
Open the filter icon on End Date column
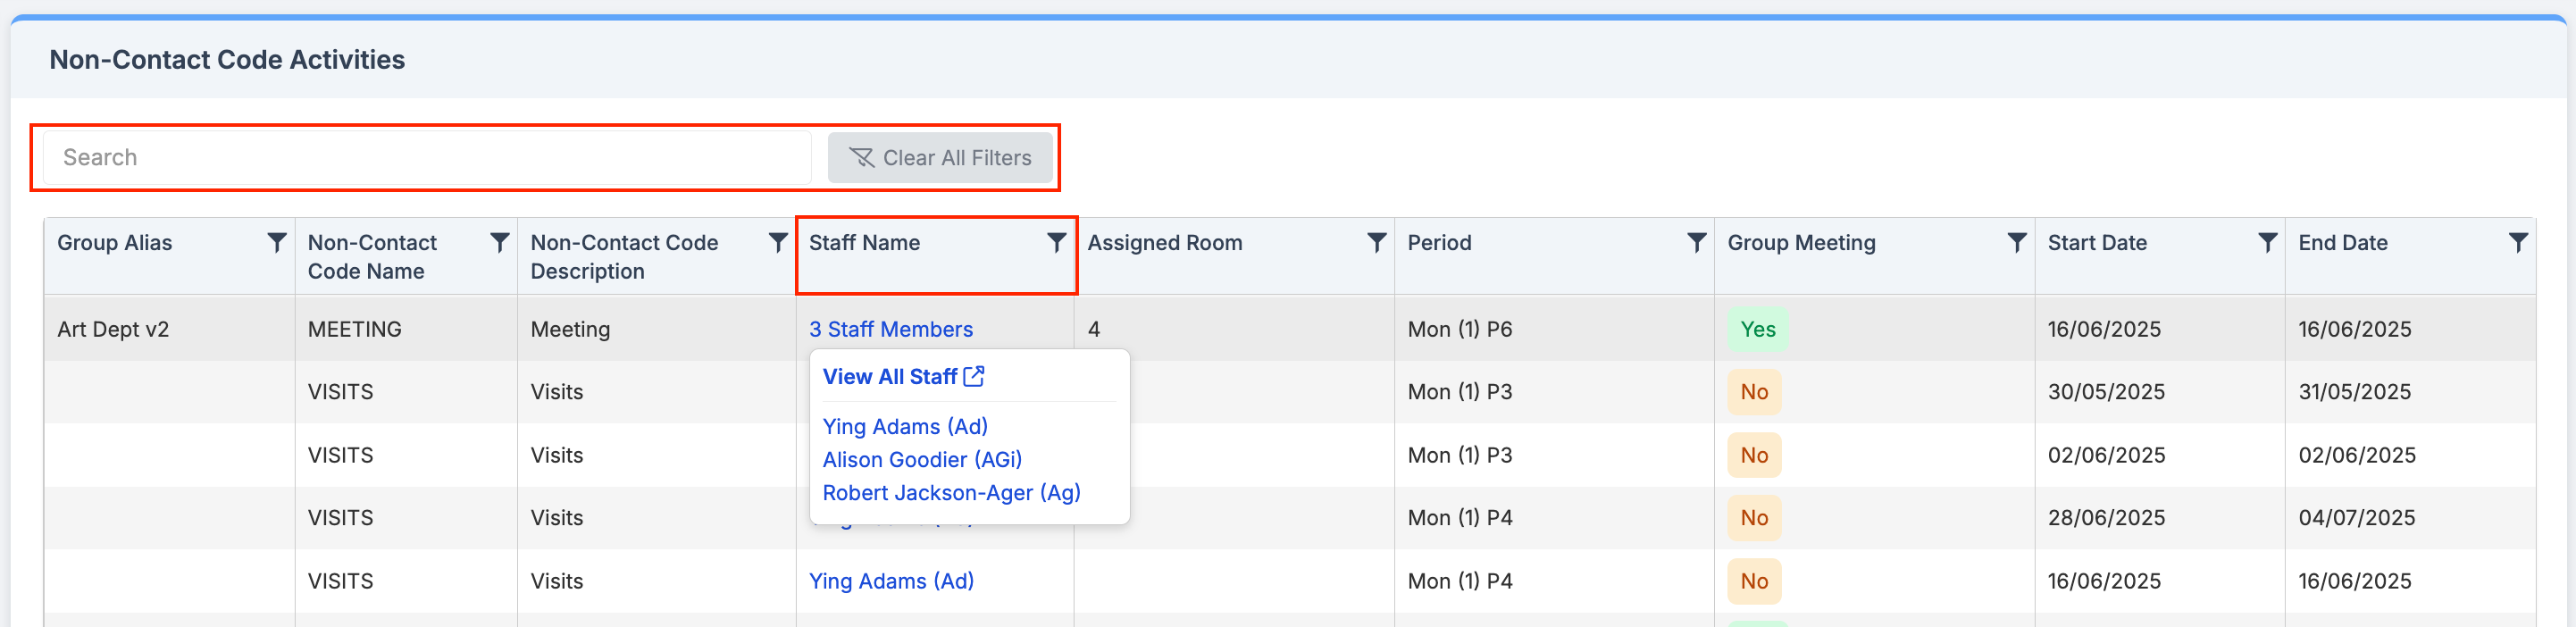(x=2519, y=241)
